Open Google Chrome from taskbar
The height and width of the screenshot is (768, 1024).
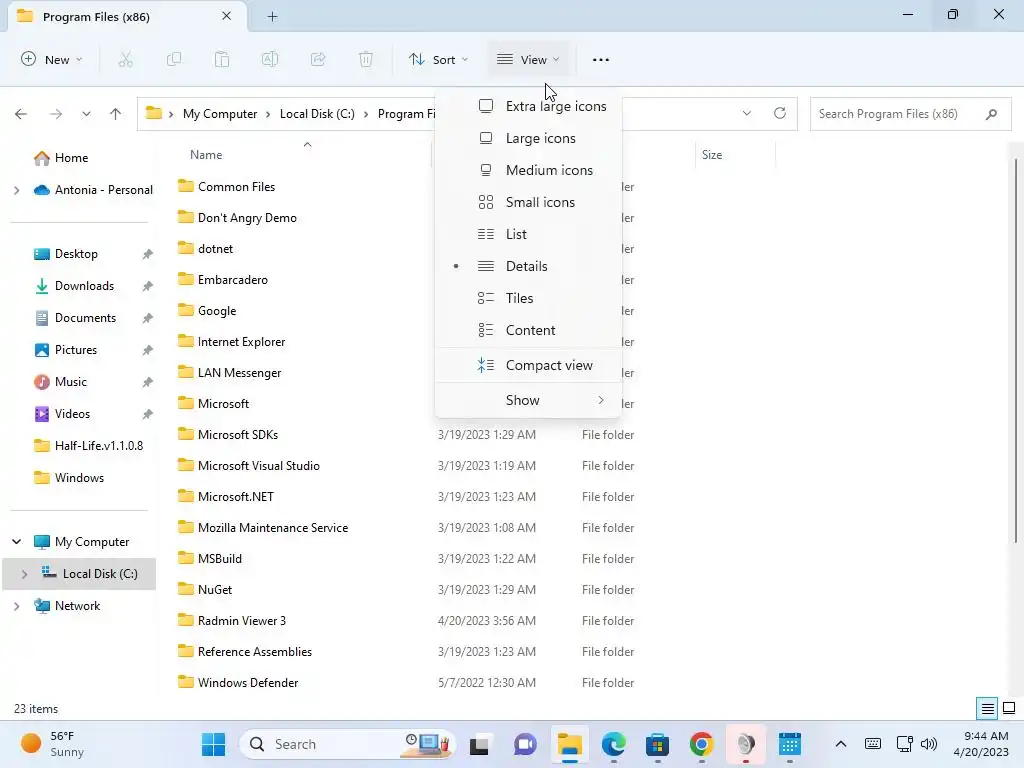pos(701,744)
